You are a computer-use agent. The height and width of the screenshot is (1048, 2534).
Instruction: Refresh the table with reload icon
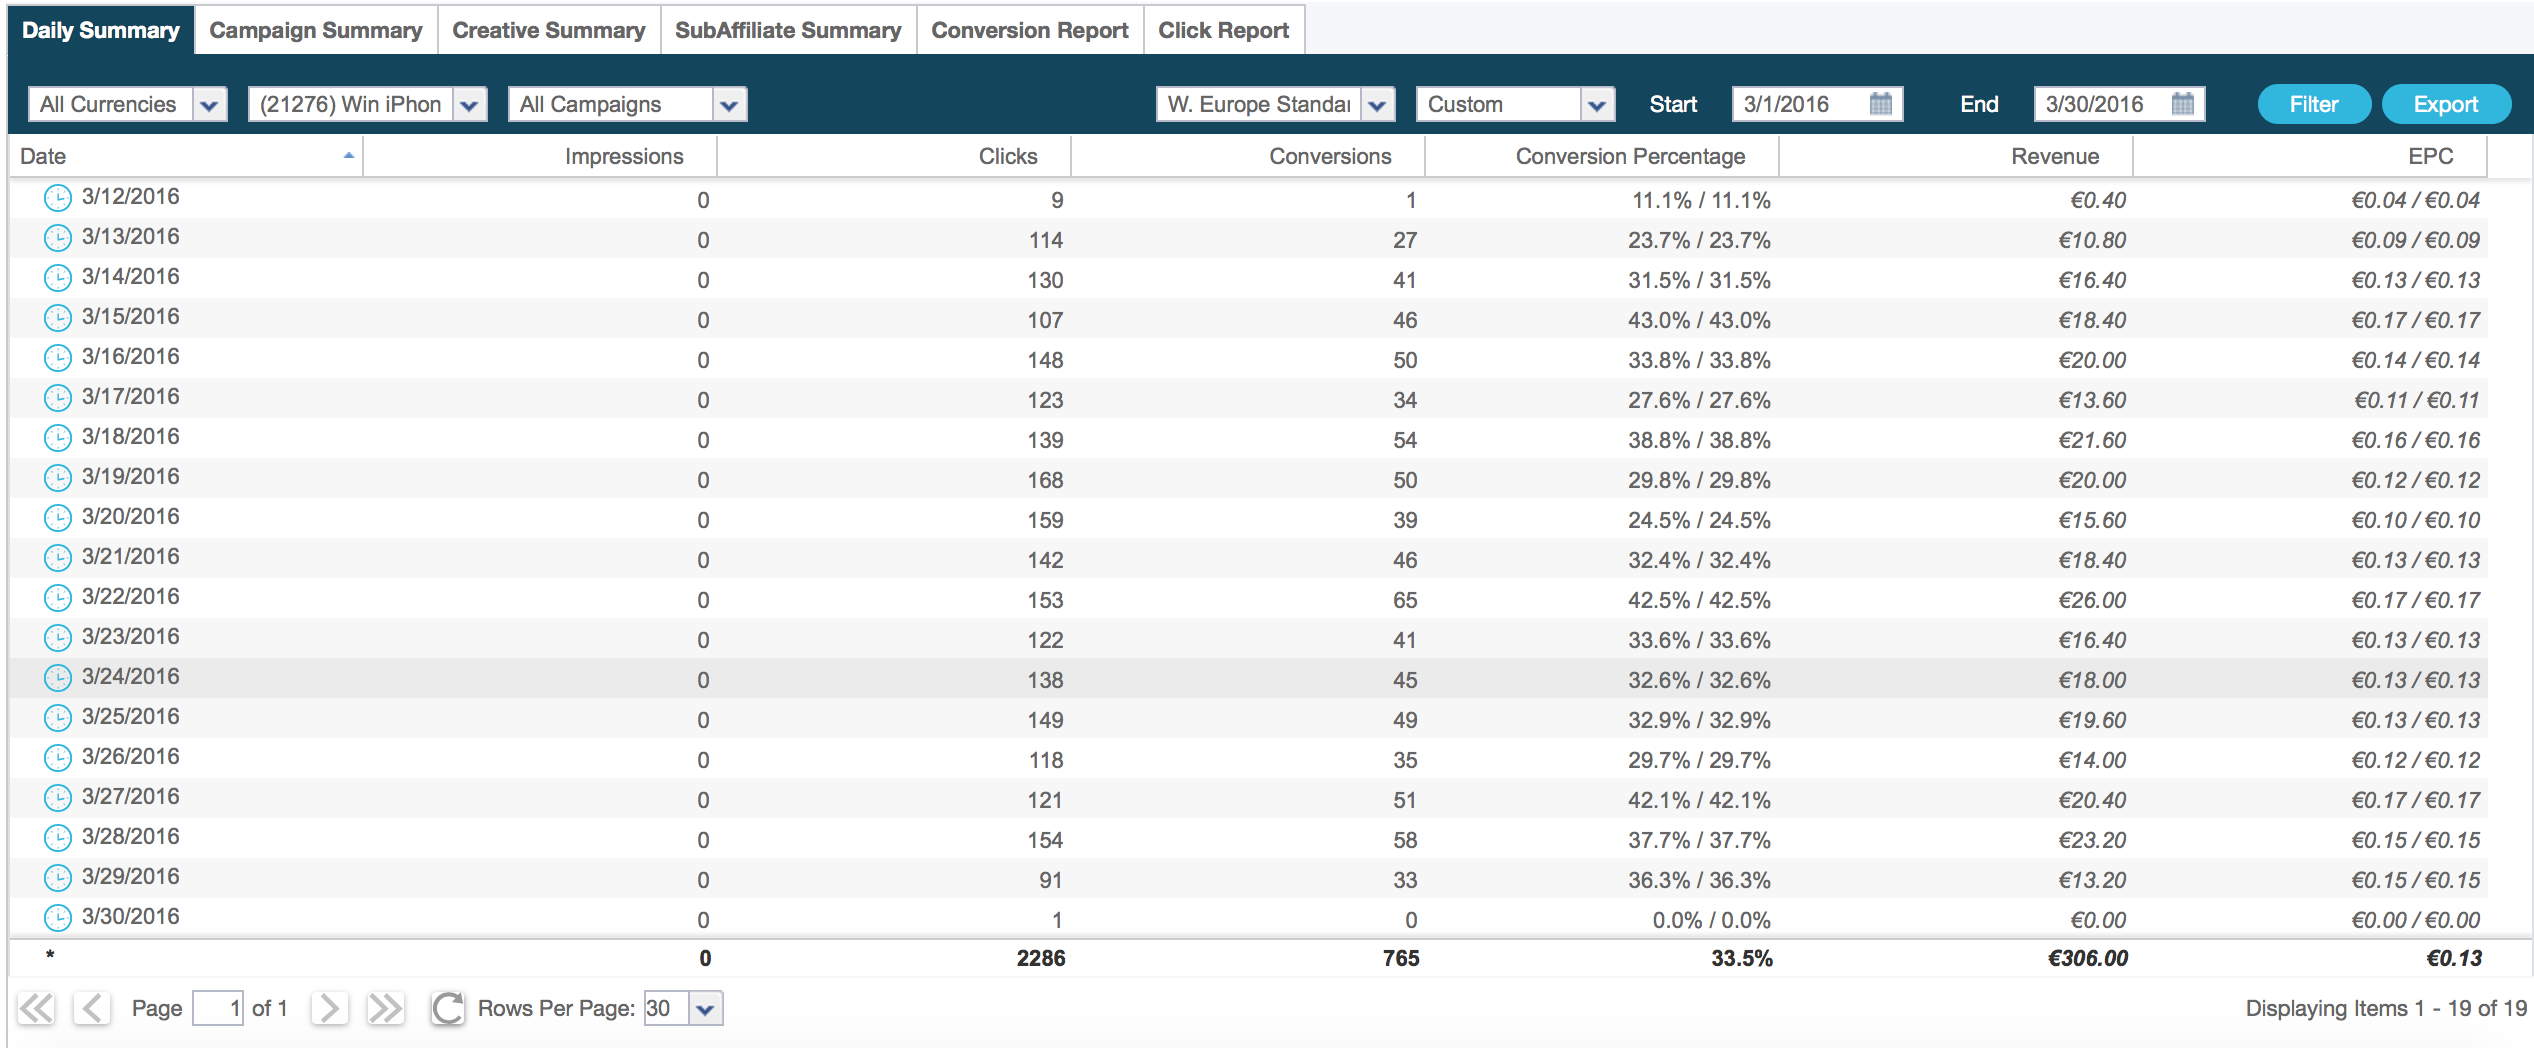[447, 1008]
